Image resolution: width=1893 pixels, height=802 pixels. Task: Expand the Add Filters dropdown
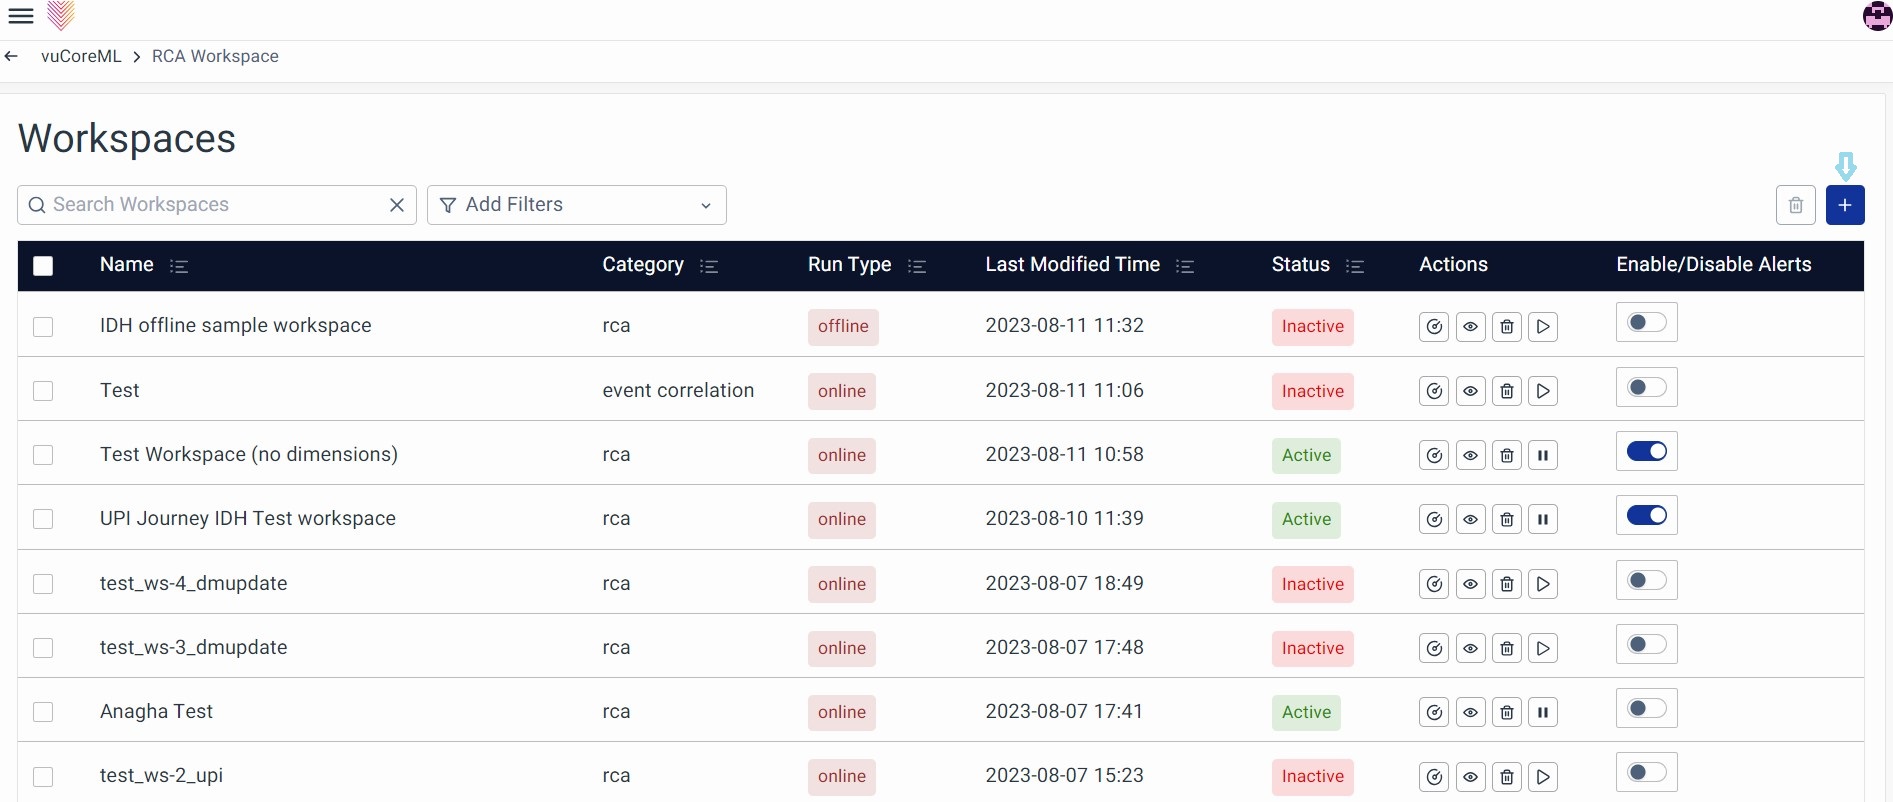pyautogui.click(x=576, y=205)
